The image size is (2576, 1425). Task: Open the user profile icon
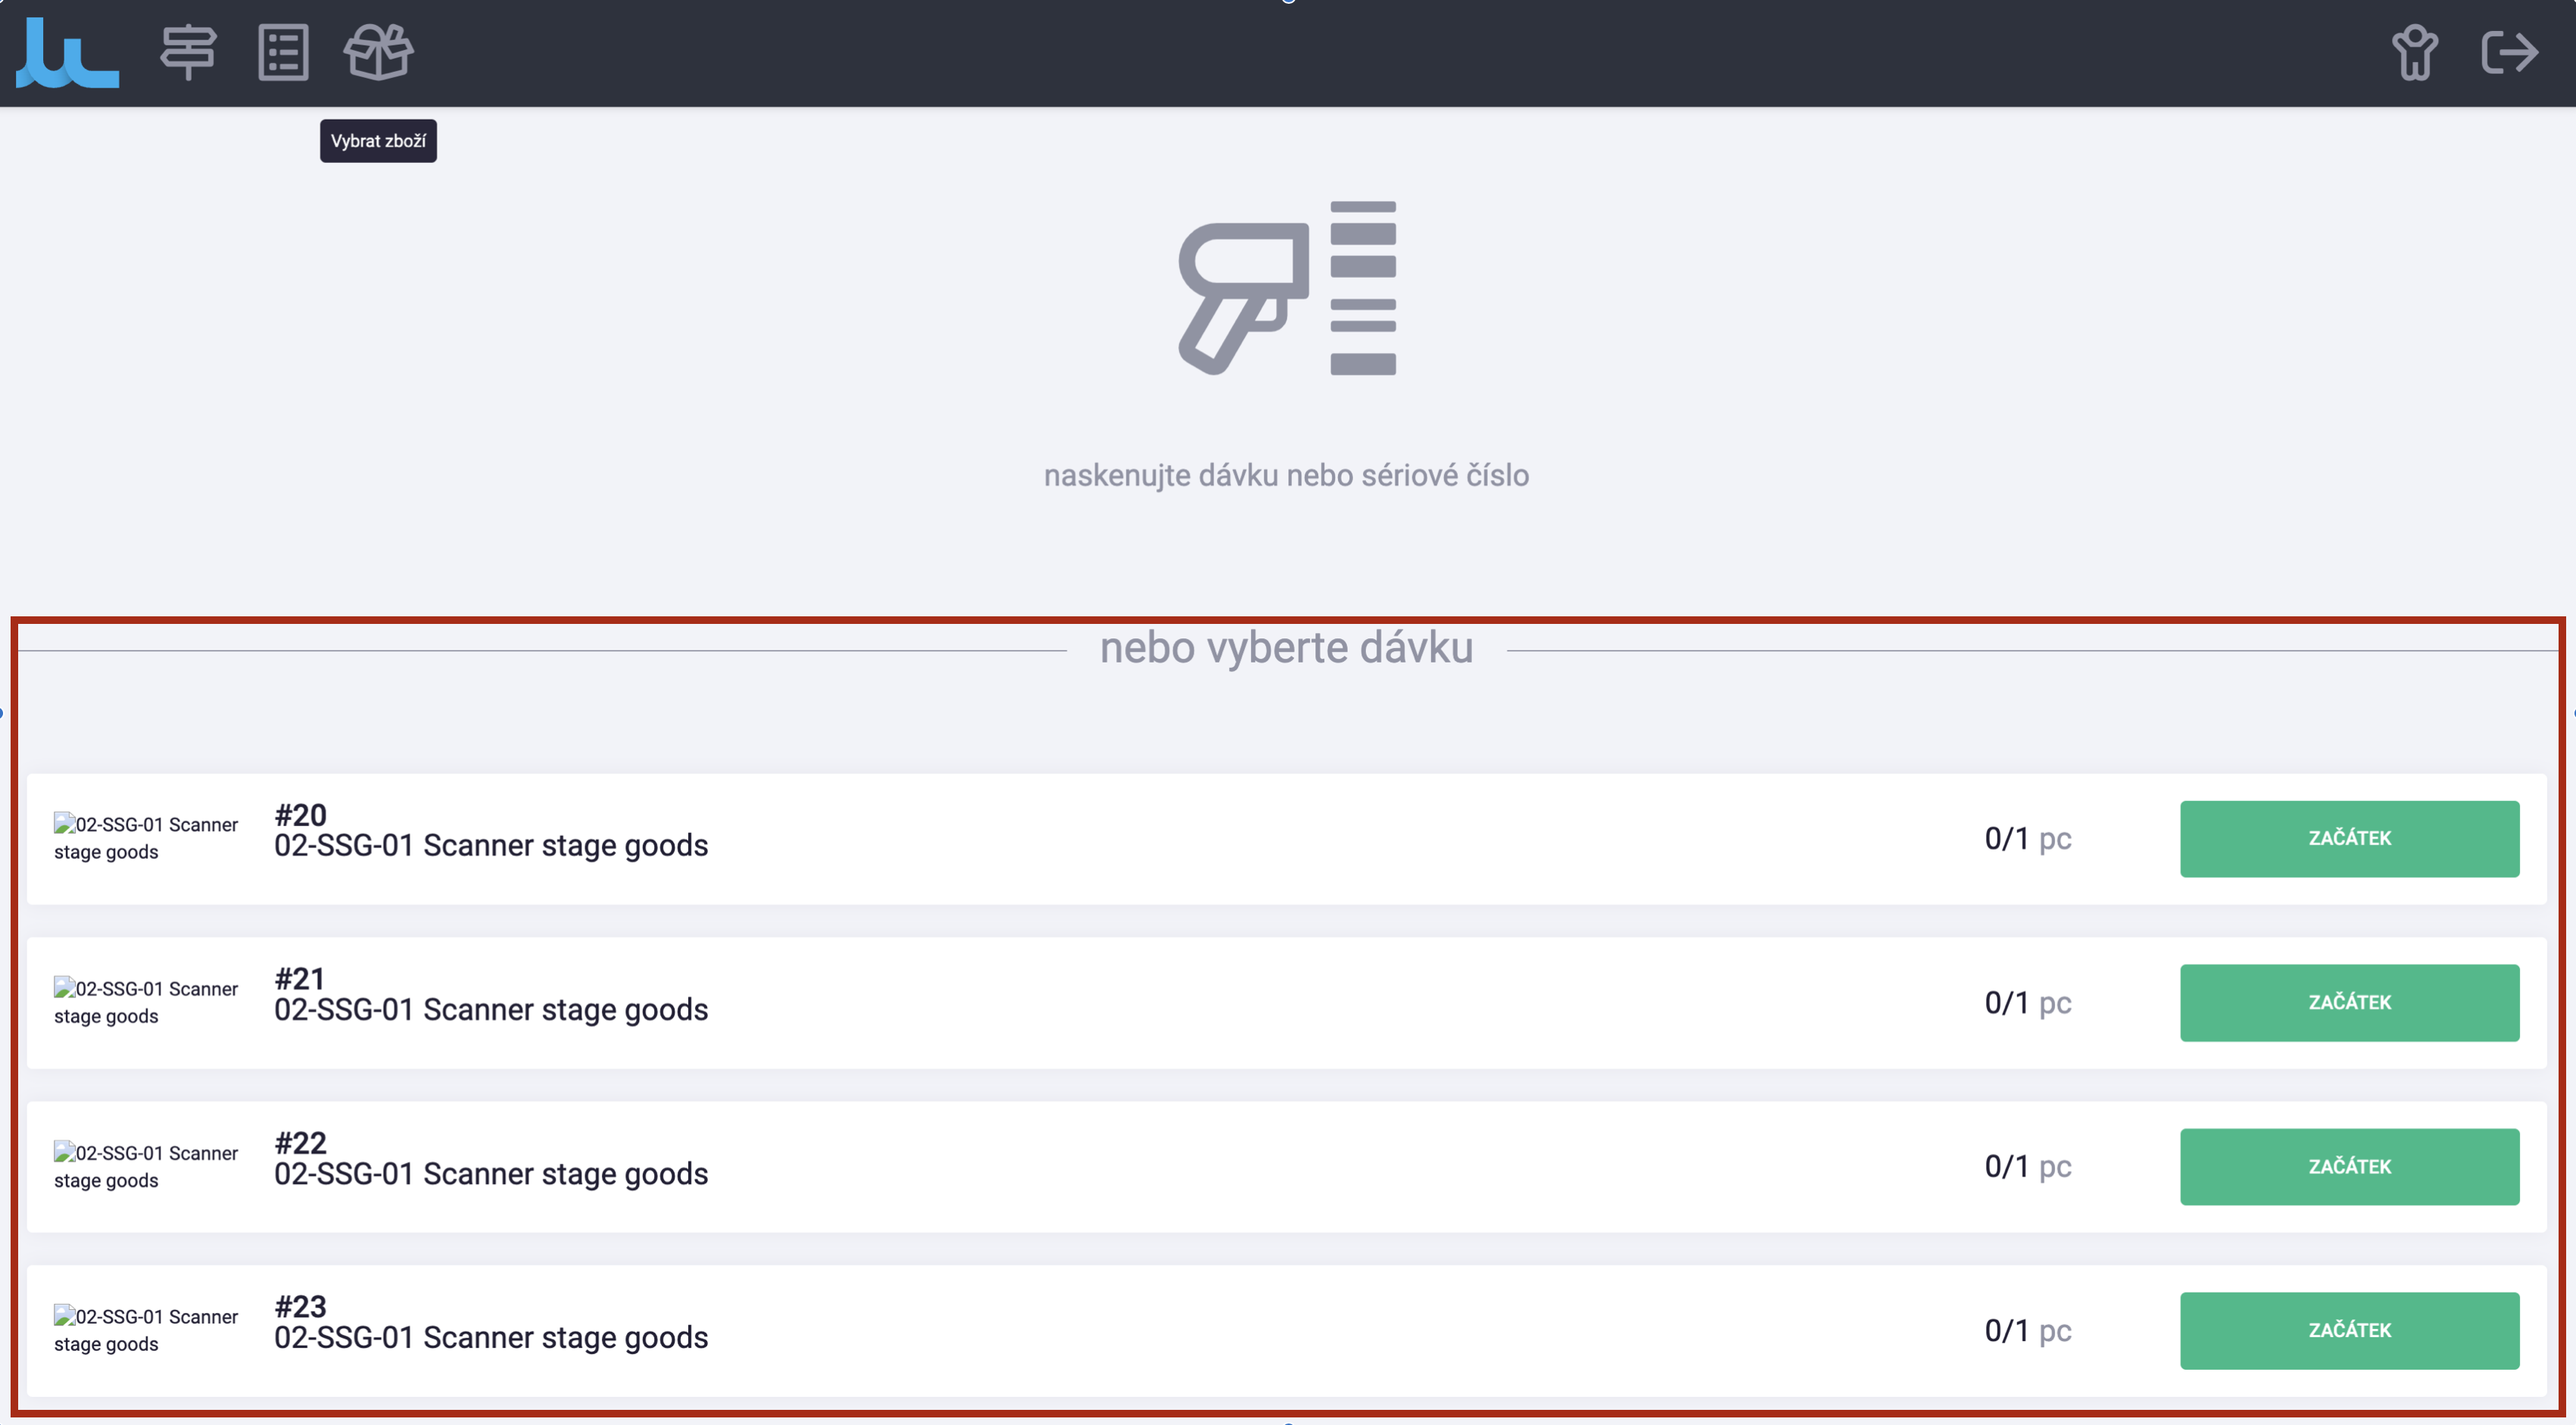click(2414, 52)
